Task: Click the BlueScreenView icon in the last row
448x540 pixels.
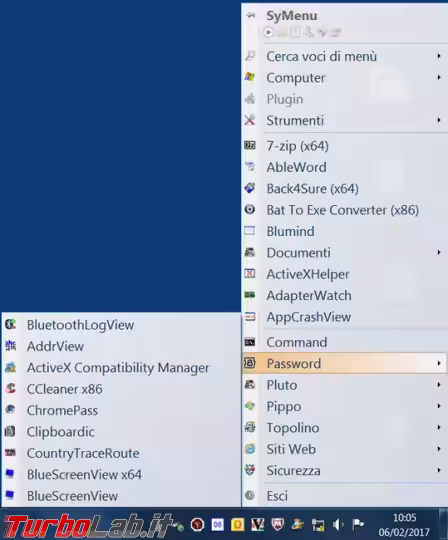Action: (x=11, y=495)
